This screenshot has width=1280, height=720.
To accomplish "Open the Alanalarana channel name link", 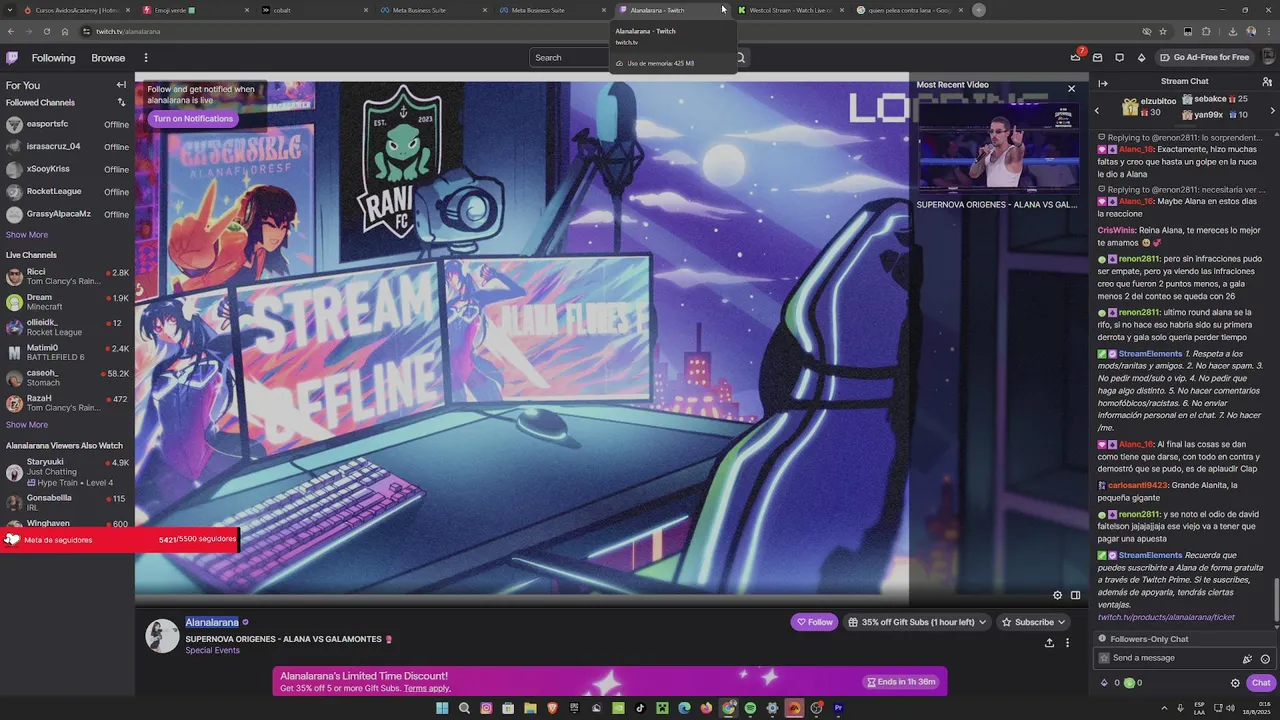I will [212, 622].
